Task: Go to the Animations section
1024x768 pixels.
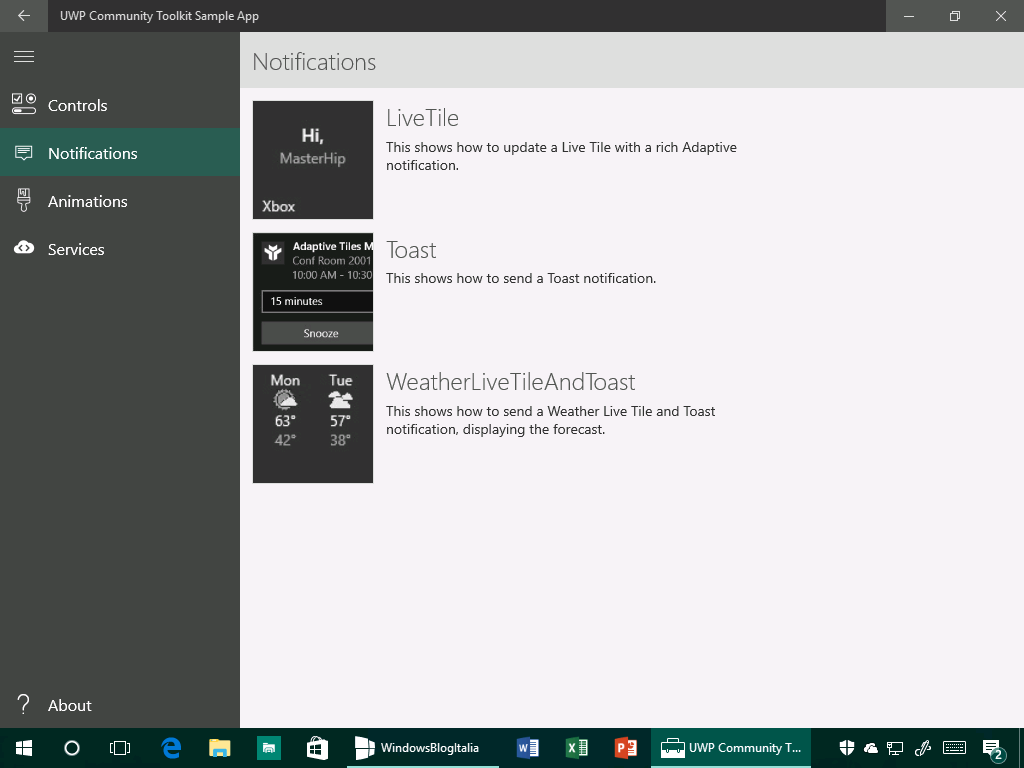Action: tap(120, 201)
